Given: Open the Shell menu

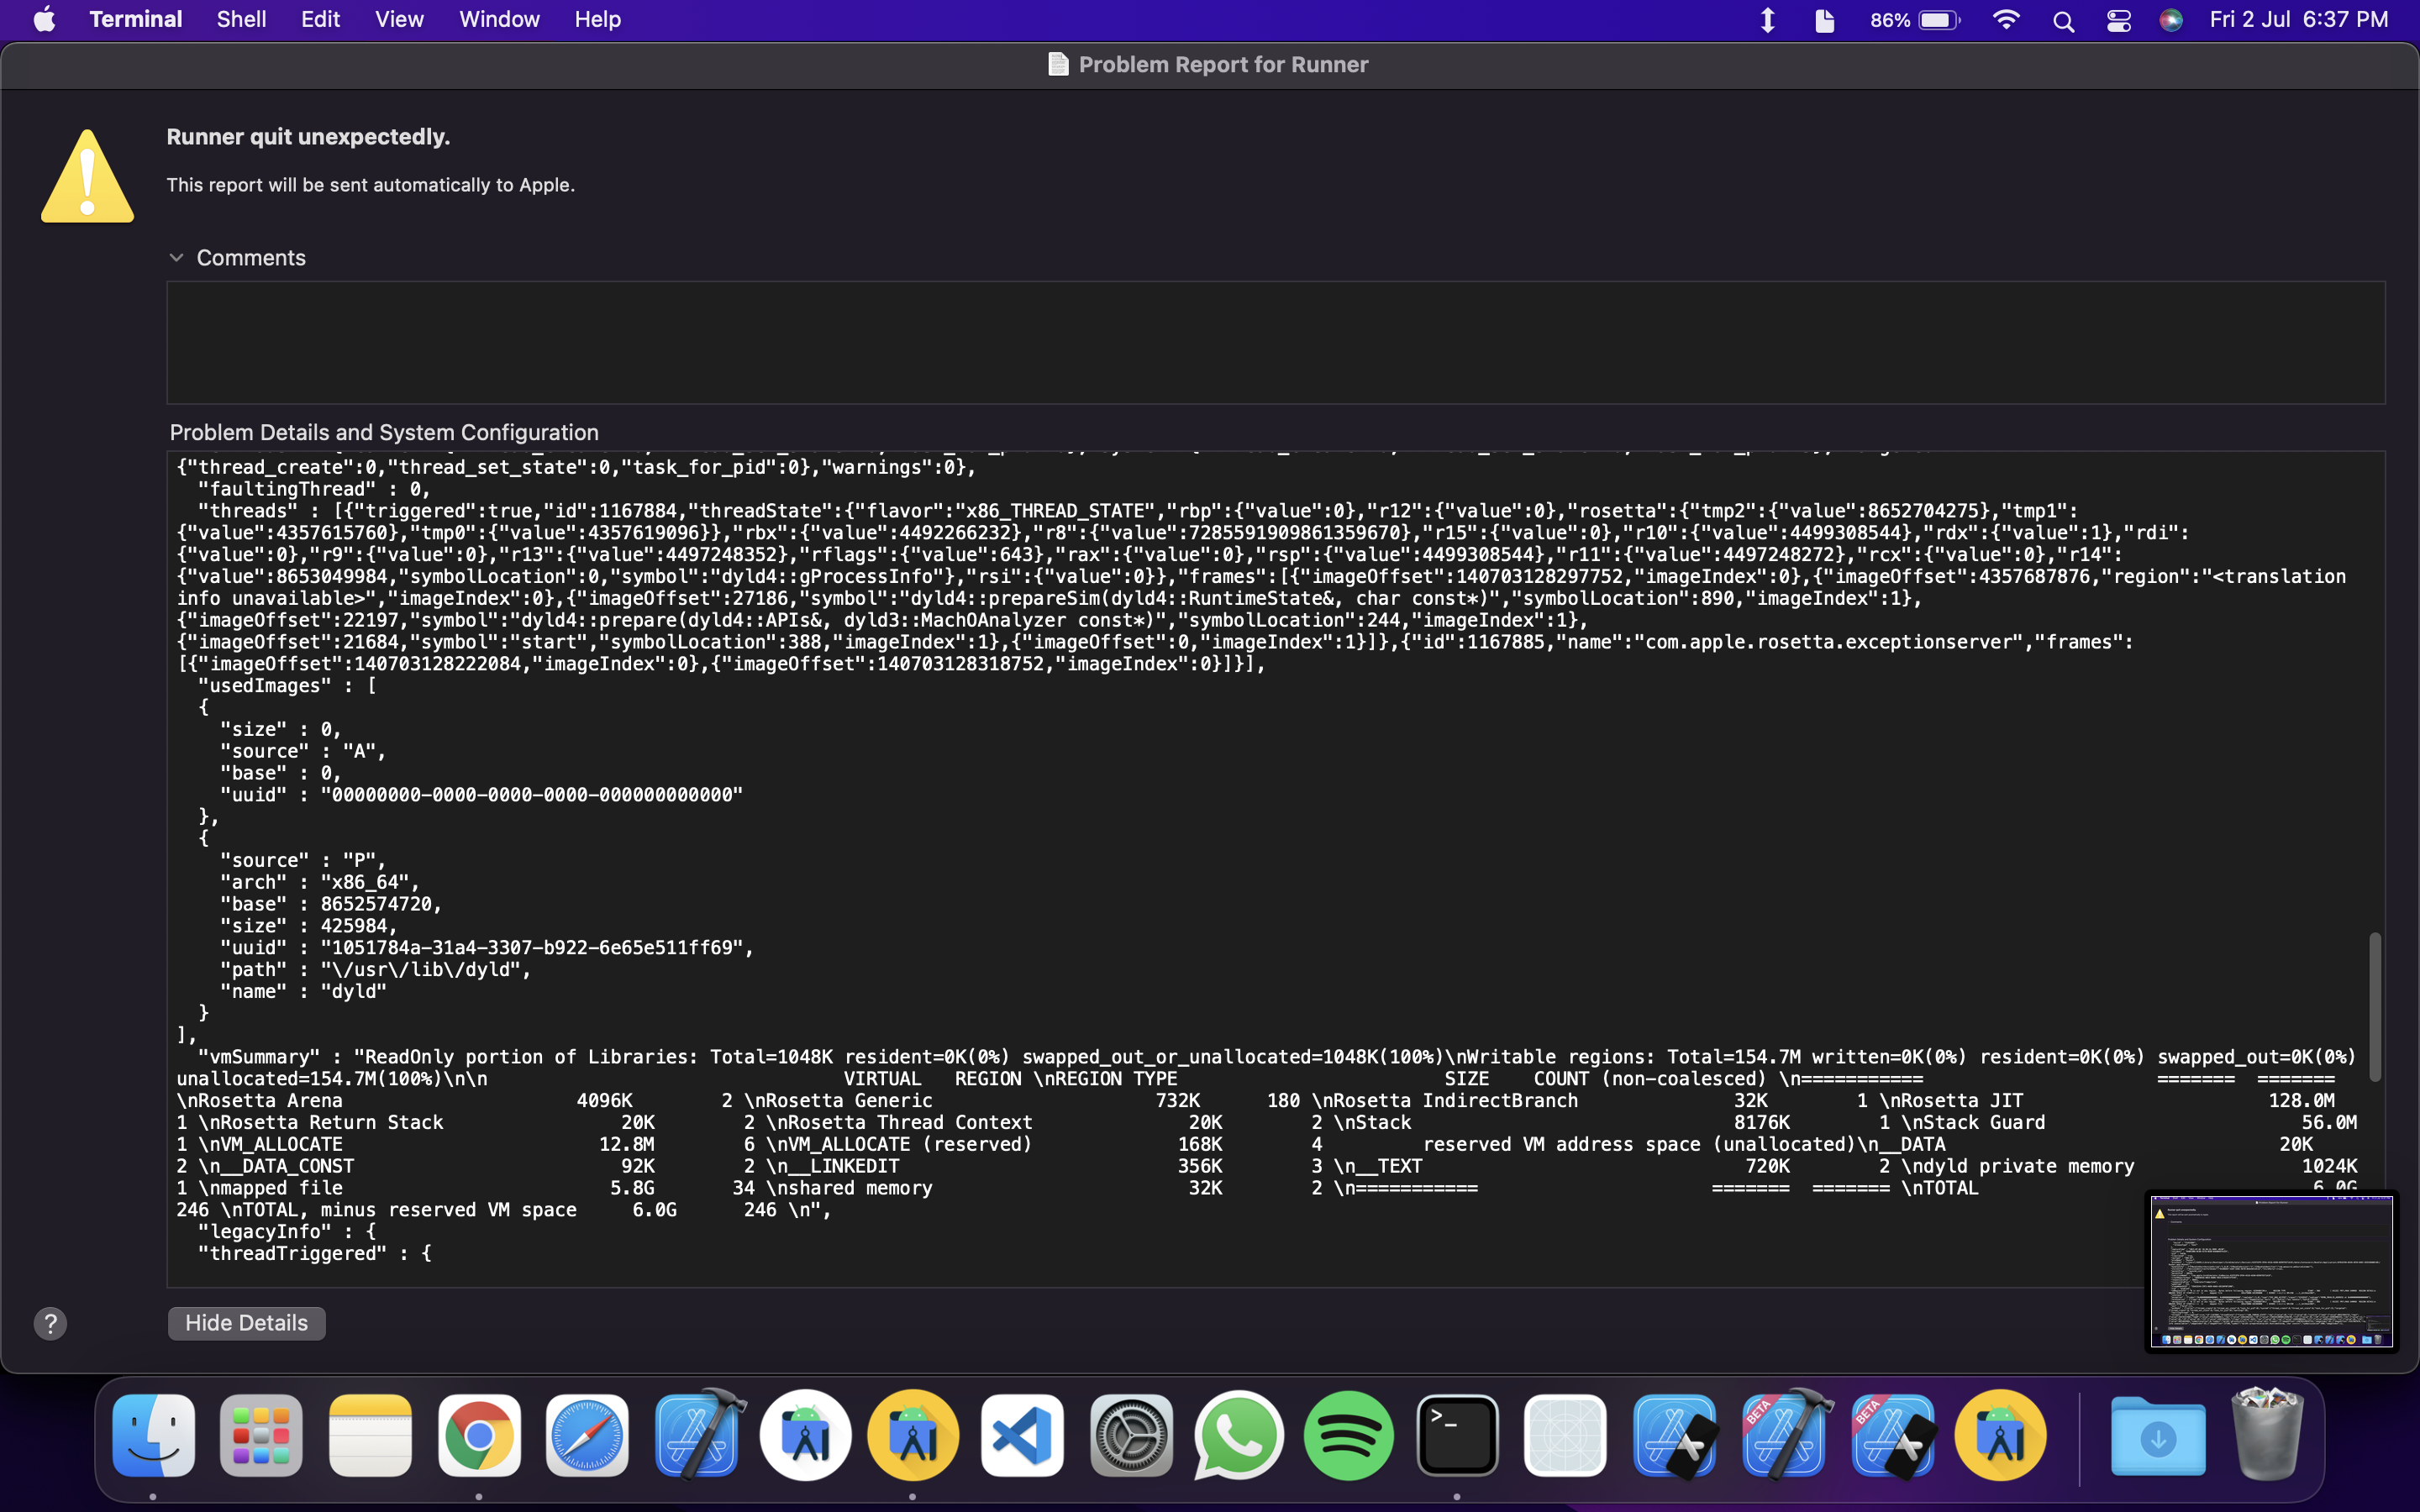Looking at the screenshot, I should pos(240,19).
